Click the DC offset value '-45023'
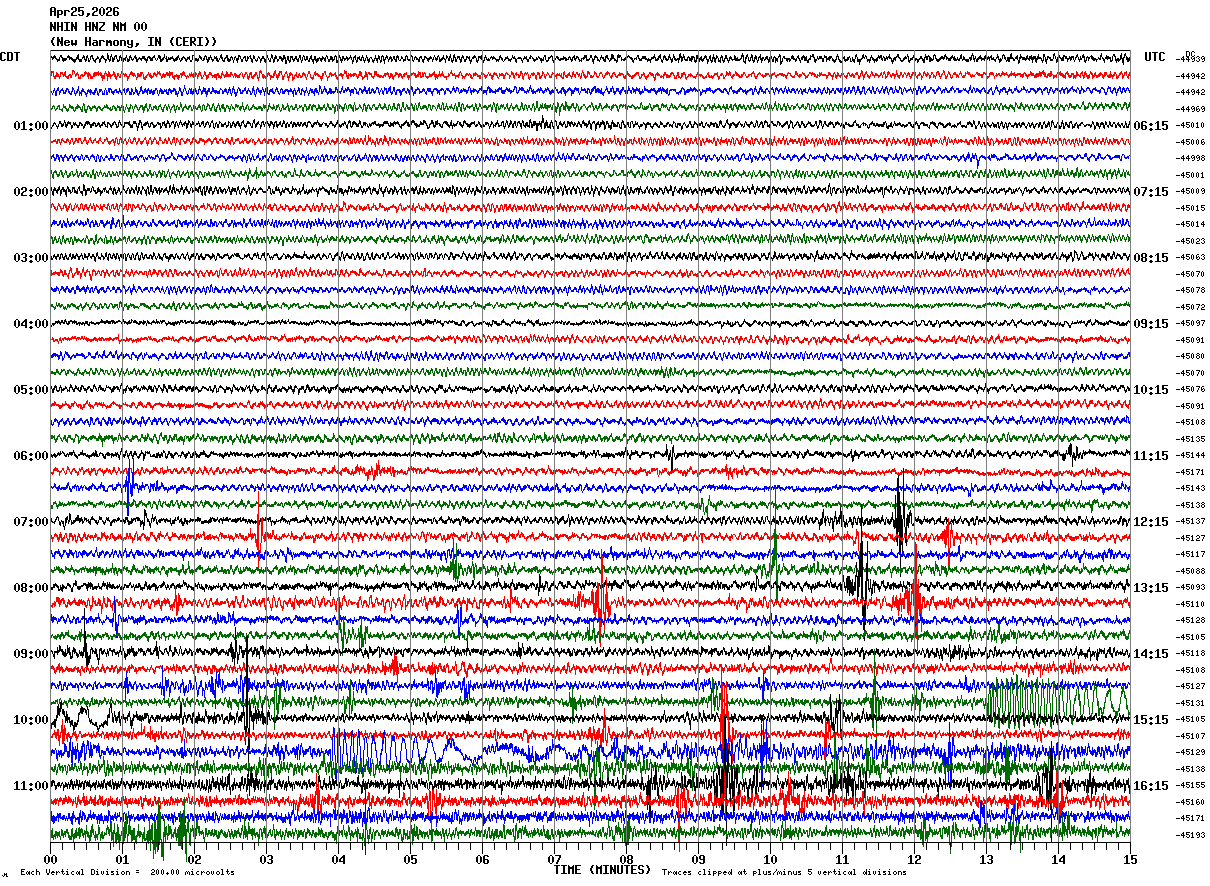Screen dimensions: 1210x886 click(x=1191, y=241)
